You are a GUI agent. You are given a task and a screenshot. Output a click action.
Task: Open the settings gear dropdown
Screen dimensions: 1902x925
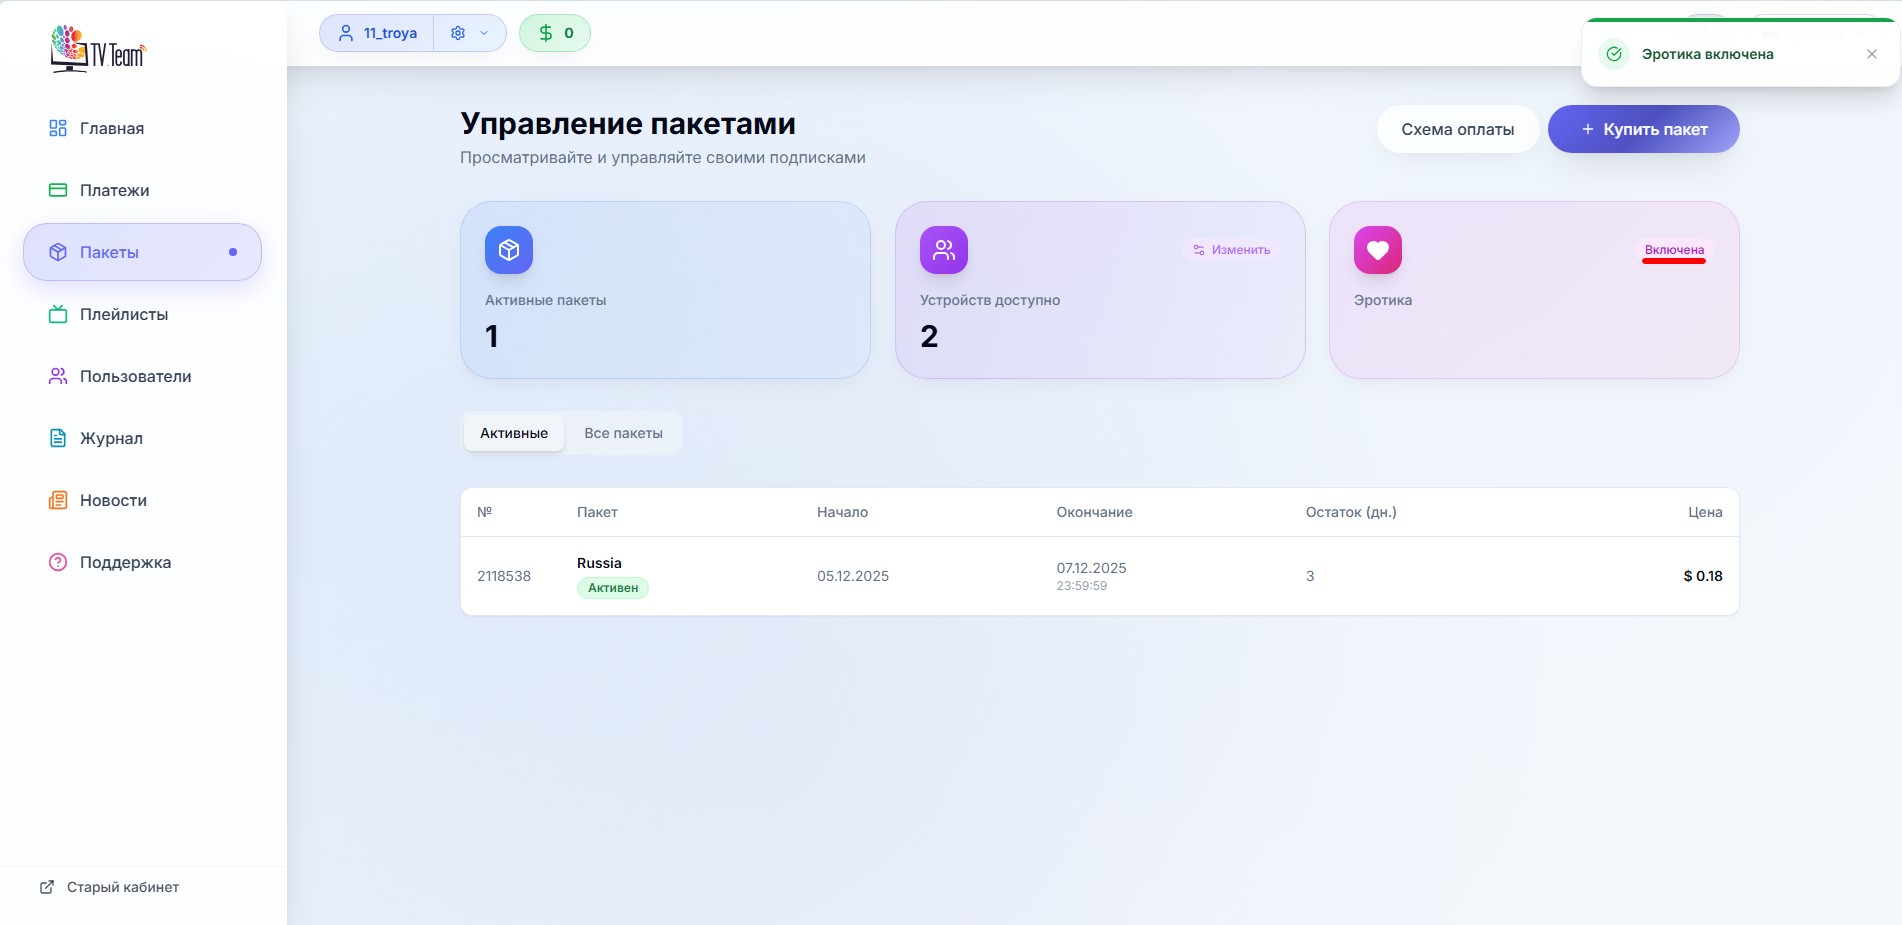469,33
